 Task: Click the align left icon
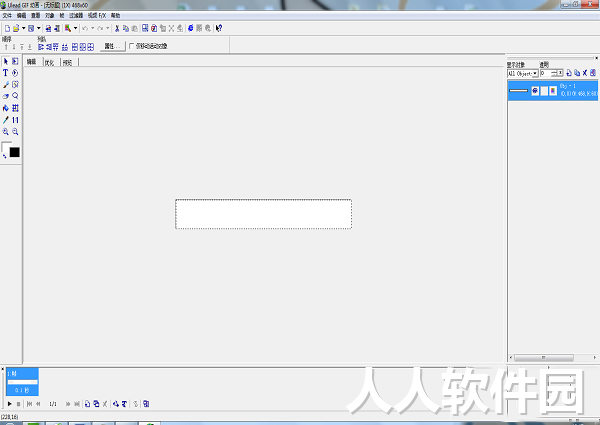41,47
